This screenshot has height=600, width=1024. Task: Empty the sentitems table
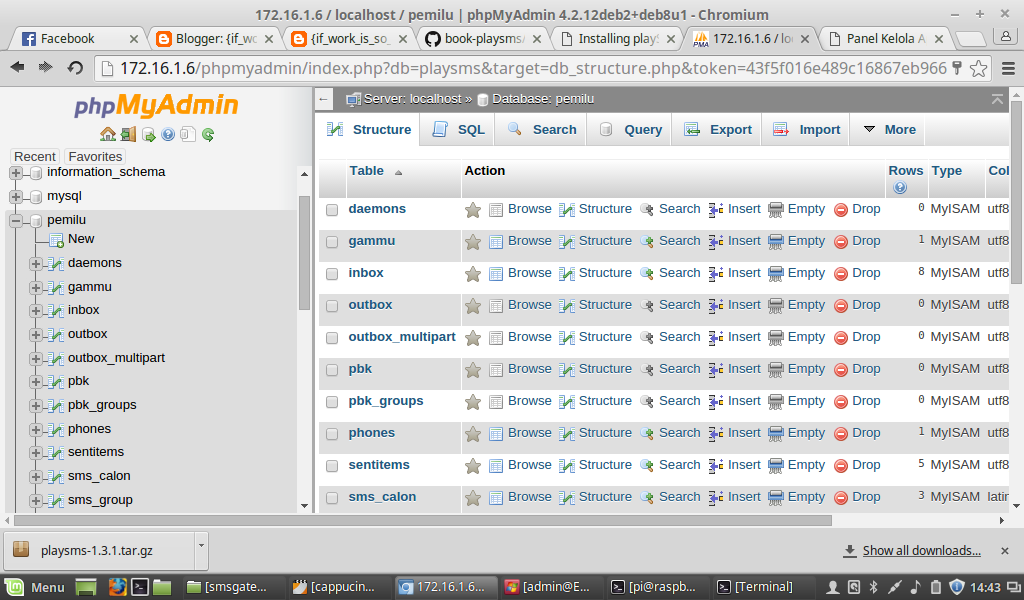[806, 464]
